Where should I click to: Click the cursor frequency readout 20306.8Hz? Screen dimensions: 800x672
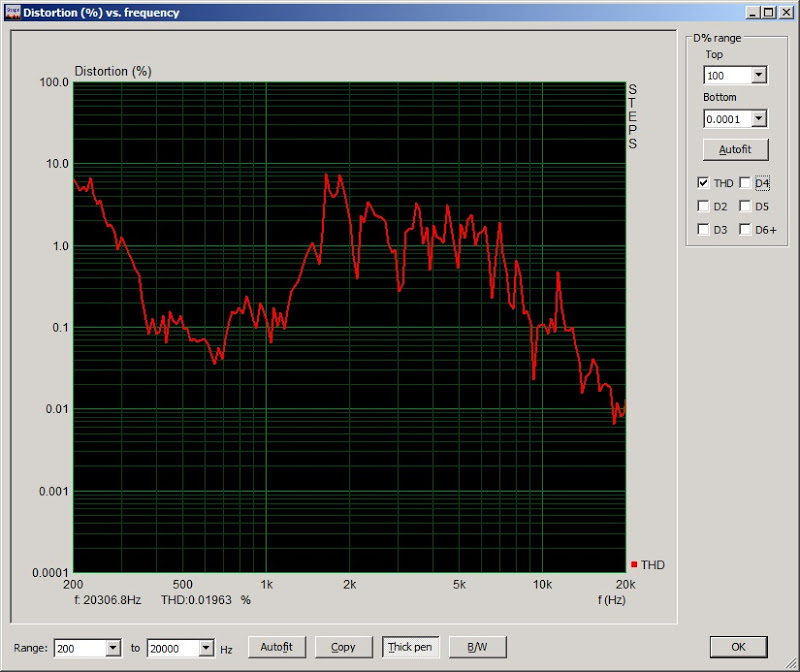tap(108, 600)
